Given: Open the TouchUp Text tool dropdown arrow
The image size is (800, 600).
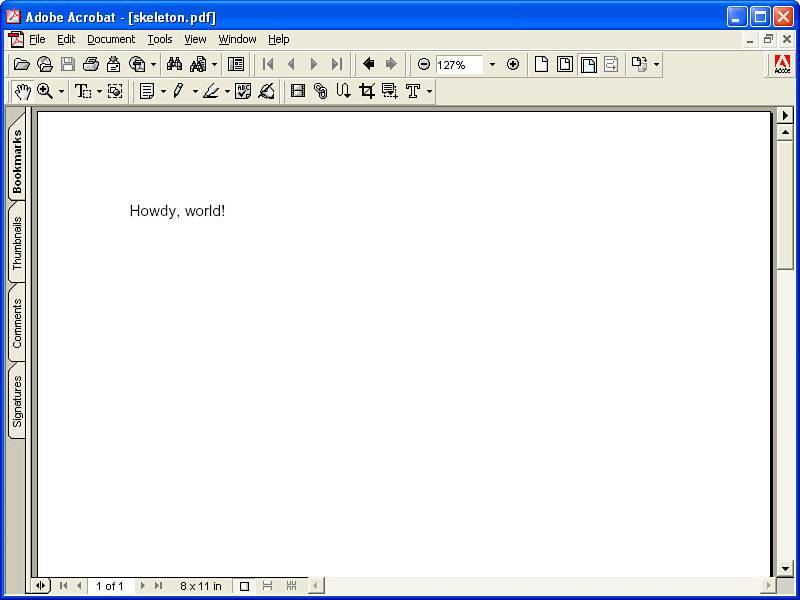Looking at the screenshot, I should pyautogui.click(x=429, y=91).
